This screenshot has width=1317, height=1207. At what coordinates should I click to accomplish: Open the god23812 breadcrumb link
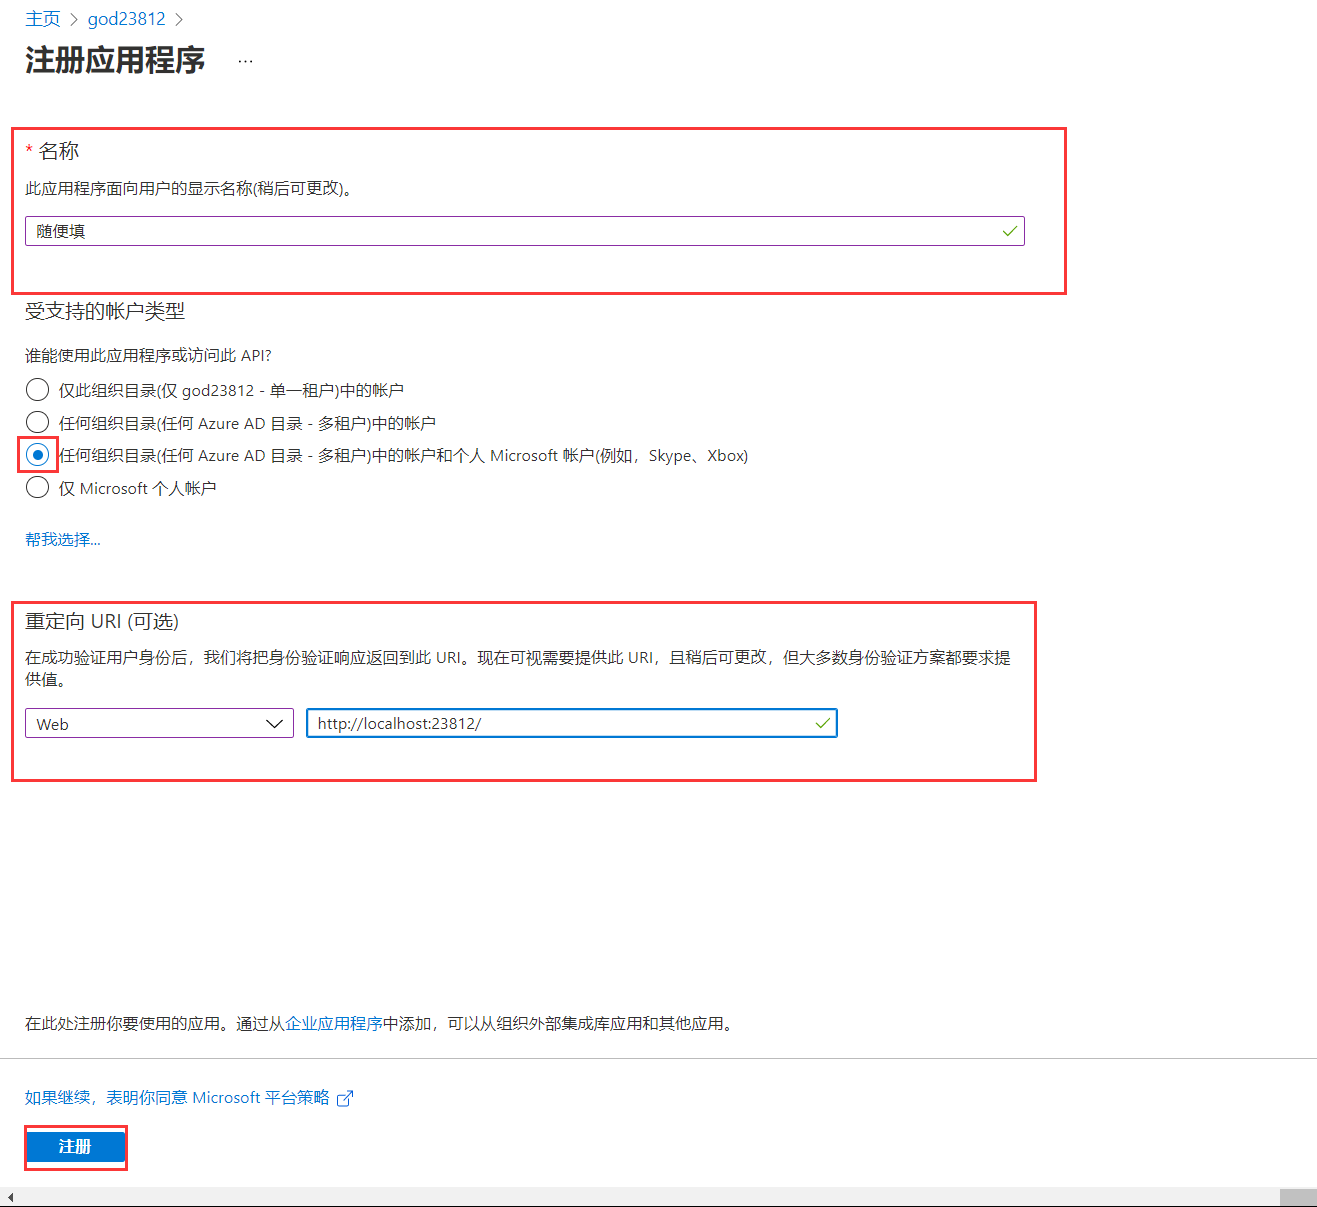click(x=126, y=19)
